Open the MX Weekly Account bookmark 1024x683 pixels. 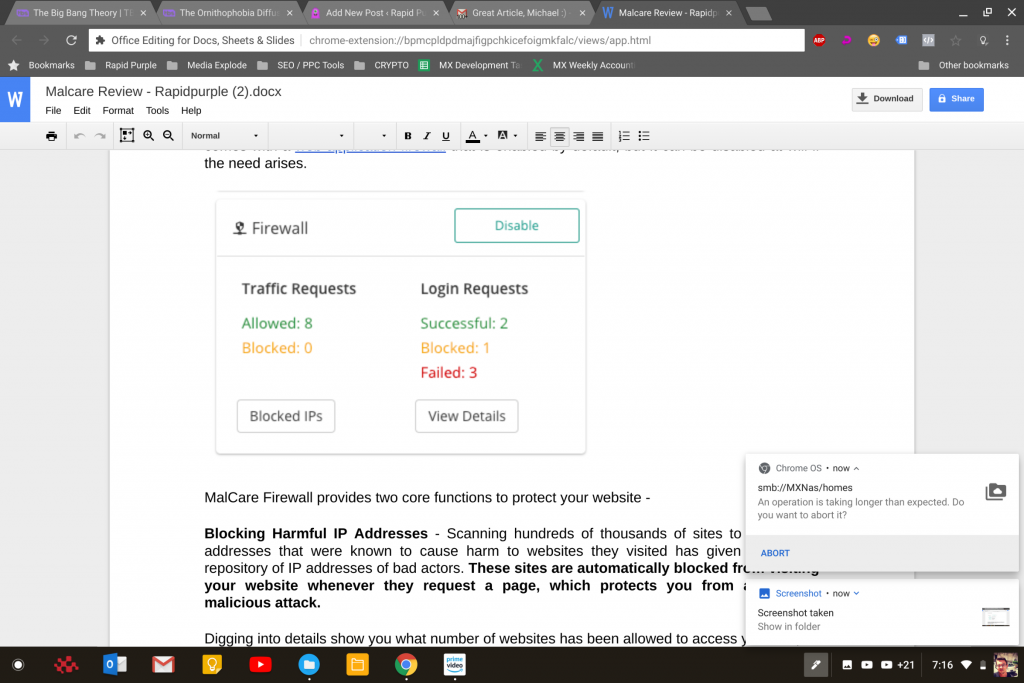coord(584,65)
